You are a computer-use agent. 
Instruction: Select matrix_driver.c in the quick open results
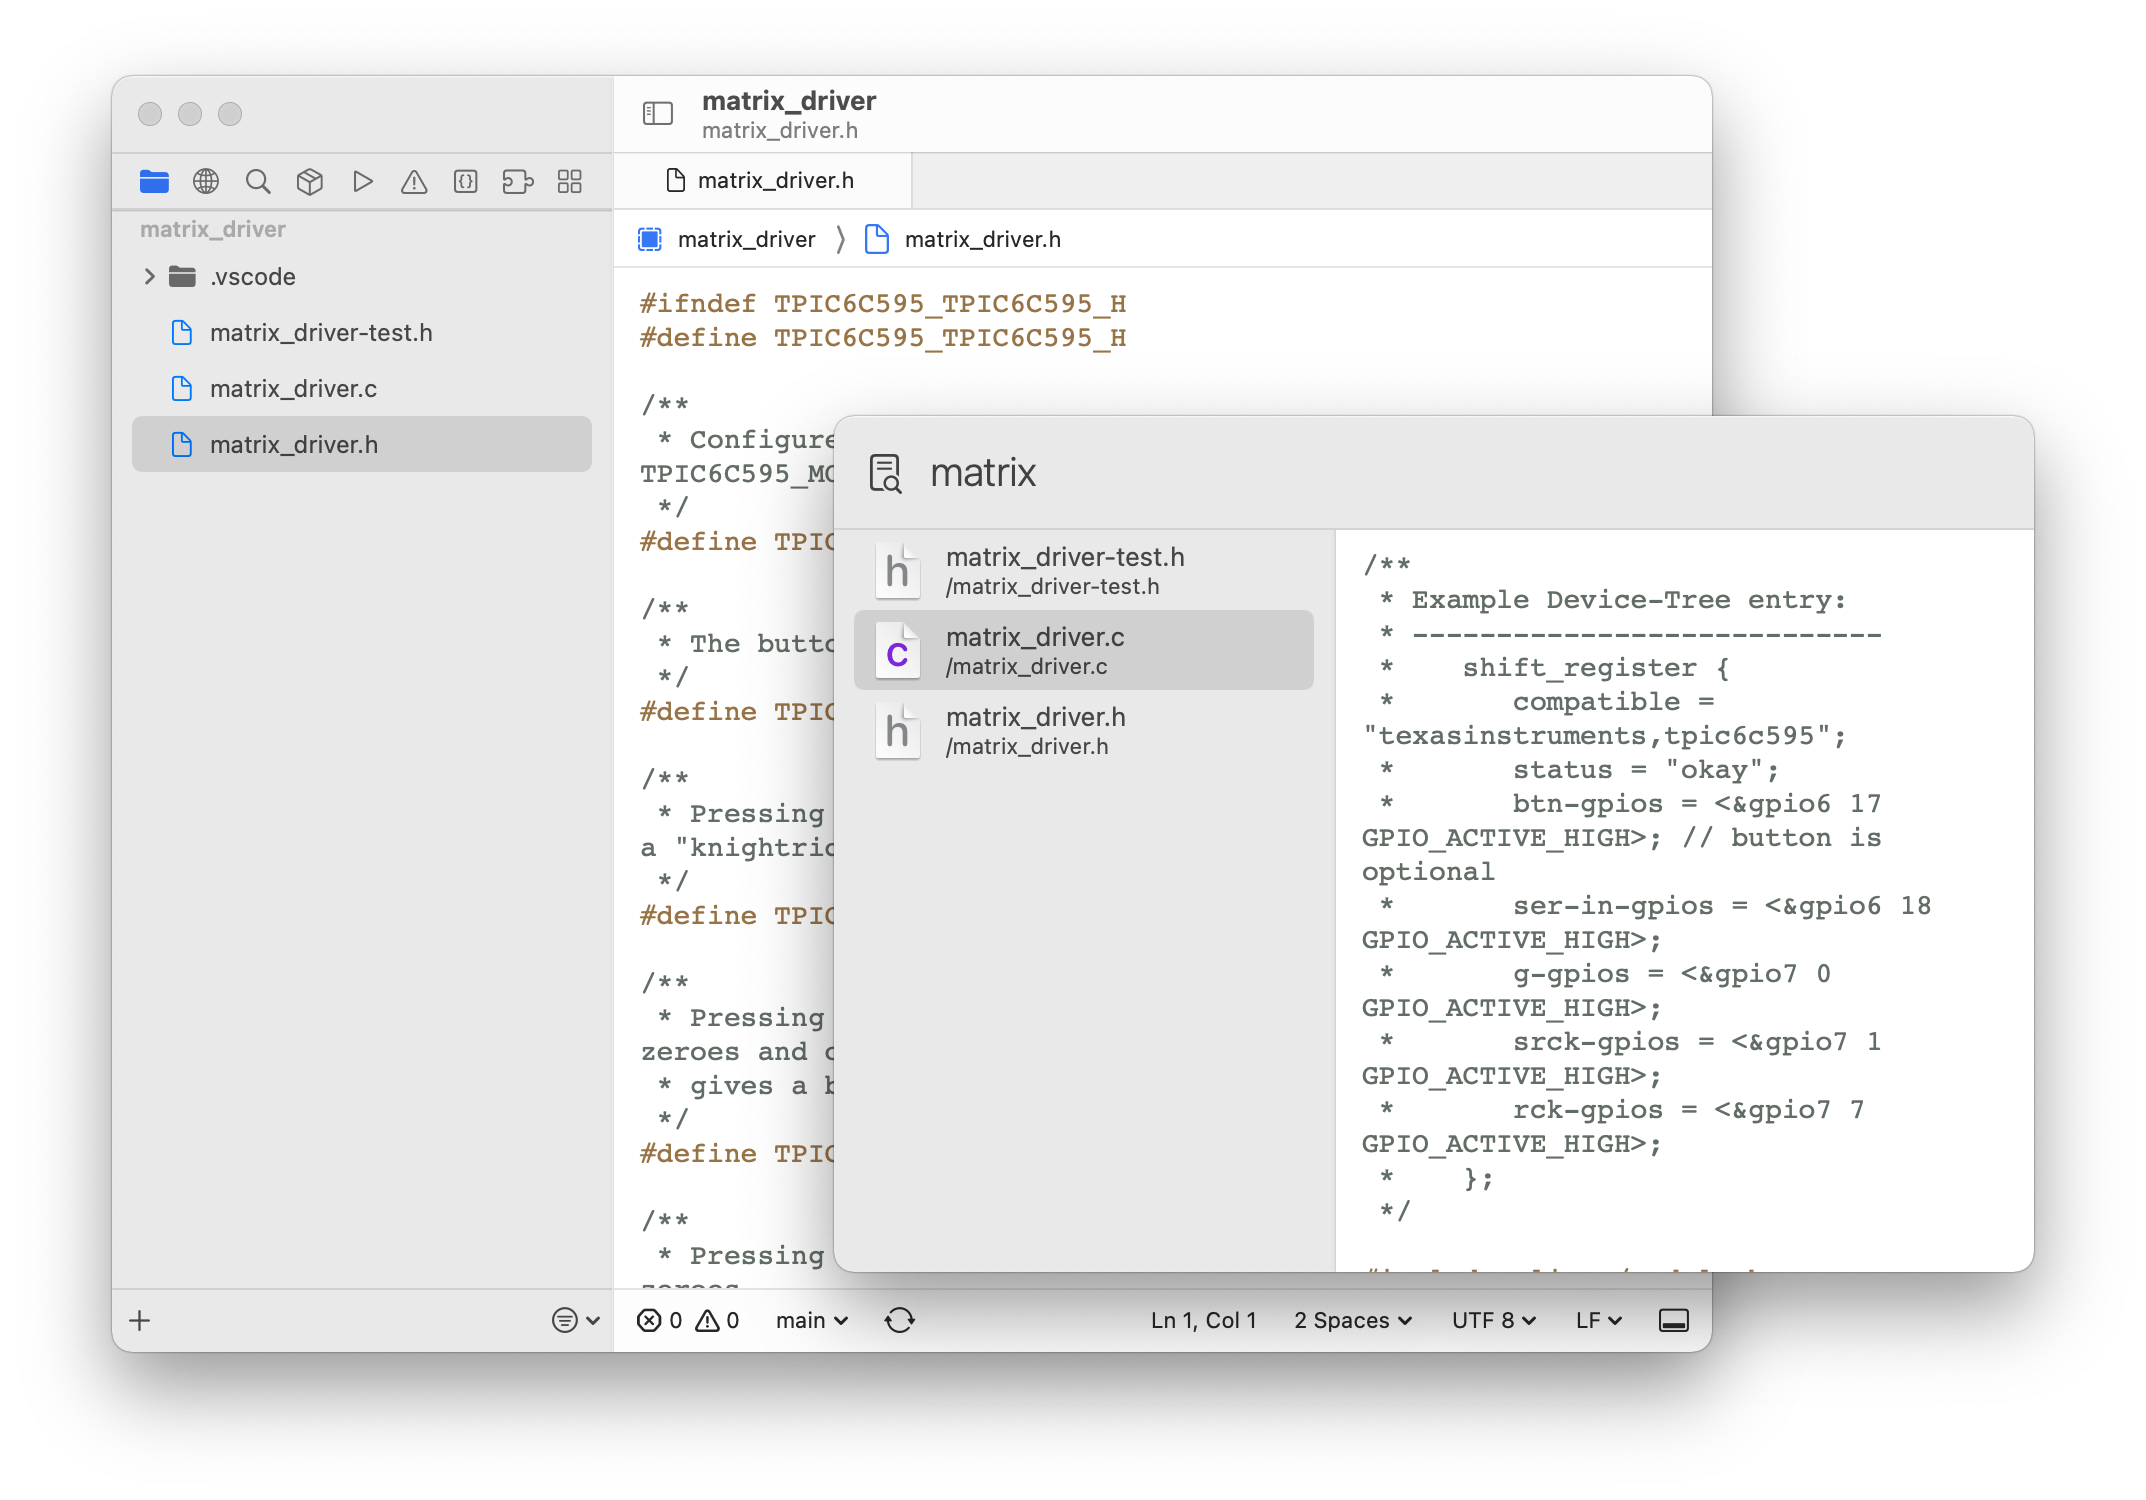click(1084, 650)
